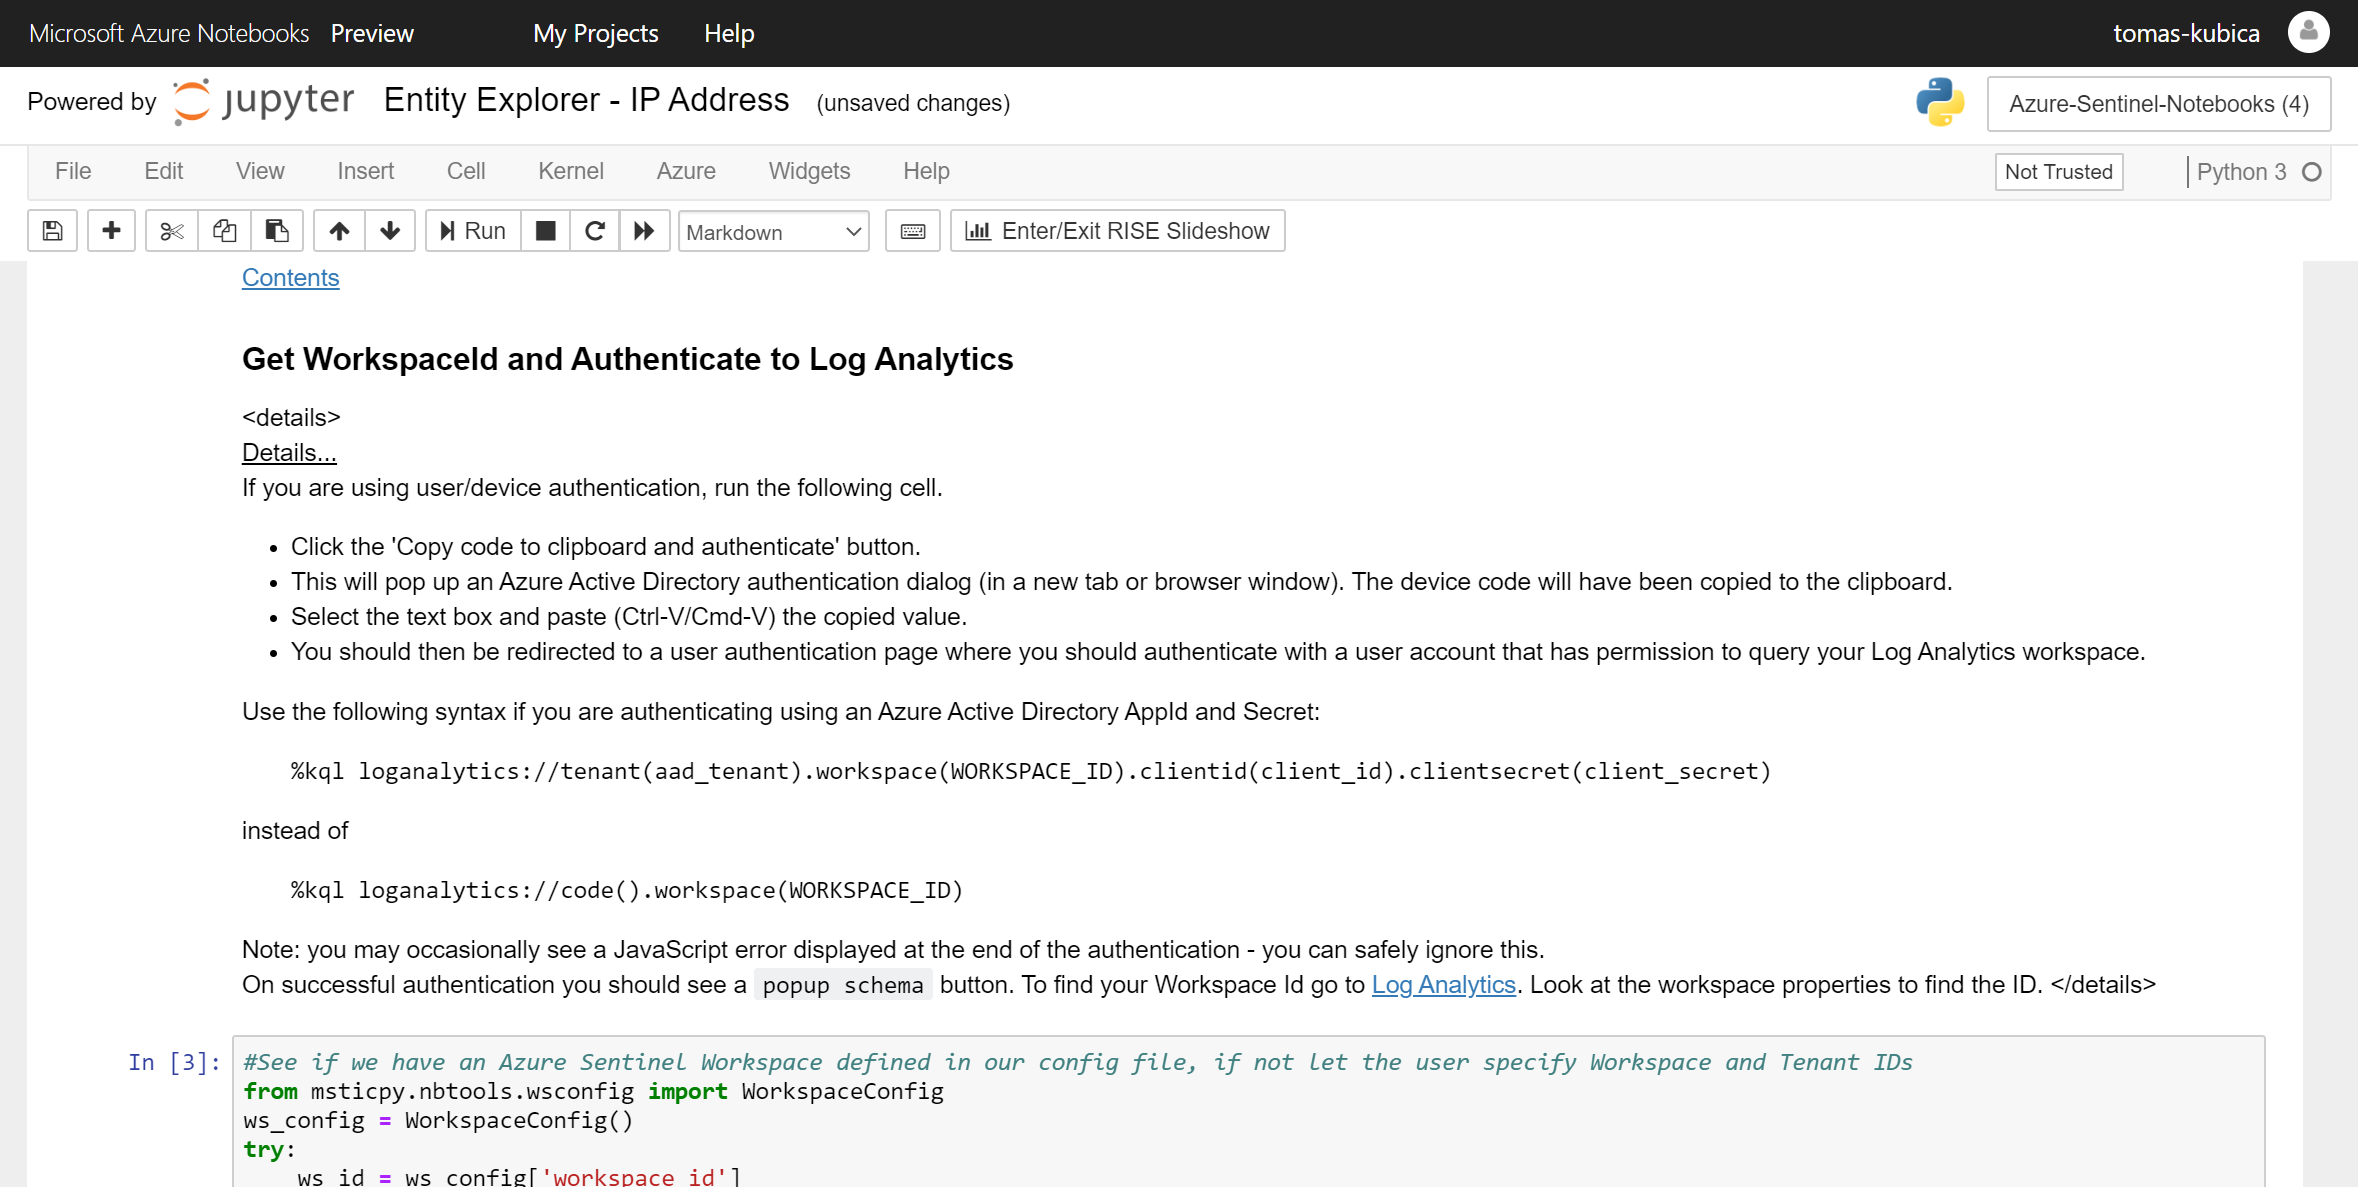Move selected cell down with arrow icon

(x=390, y=231)
